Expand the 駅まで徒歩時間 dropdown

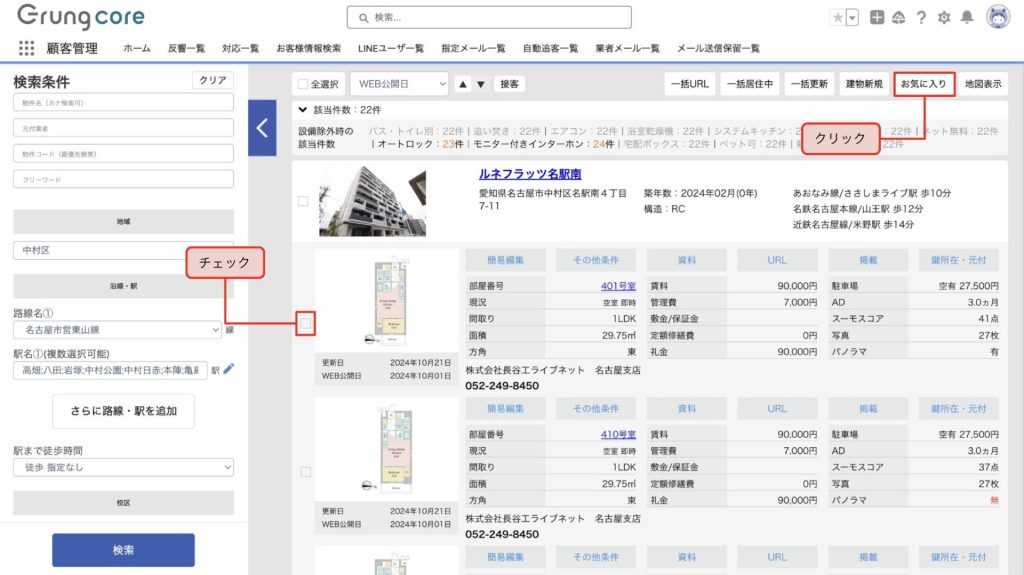click(123, 467)
